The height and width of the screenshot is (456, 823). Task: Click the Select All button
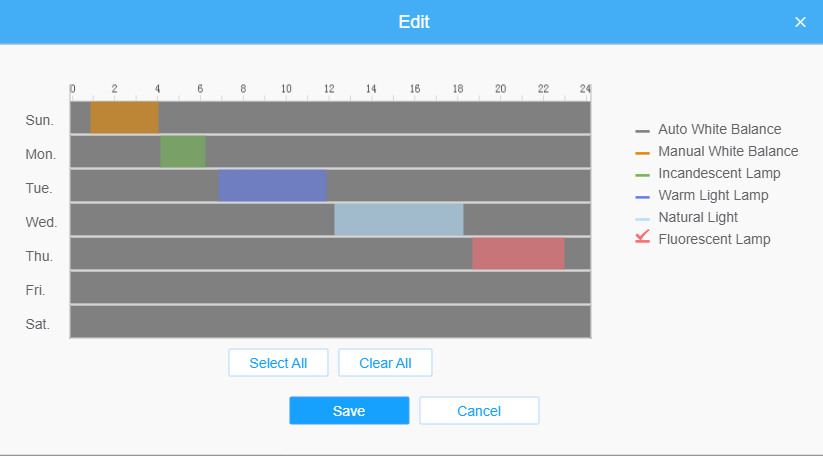click(278, 363)
